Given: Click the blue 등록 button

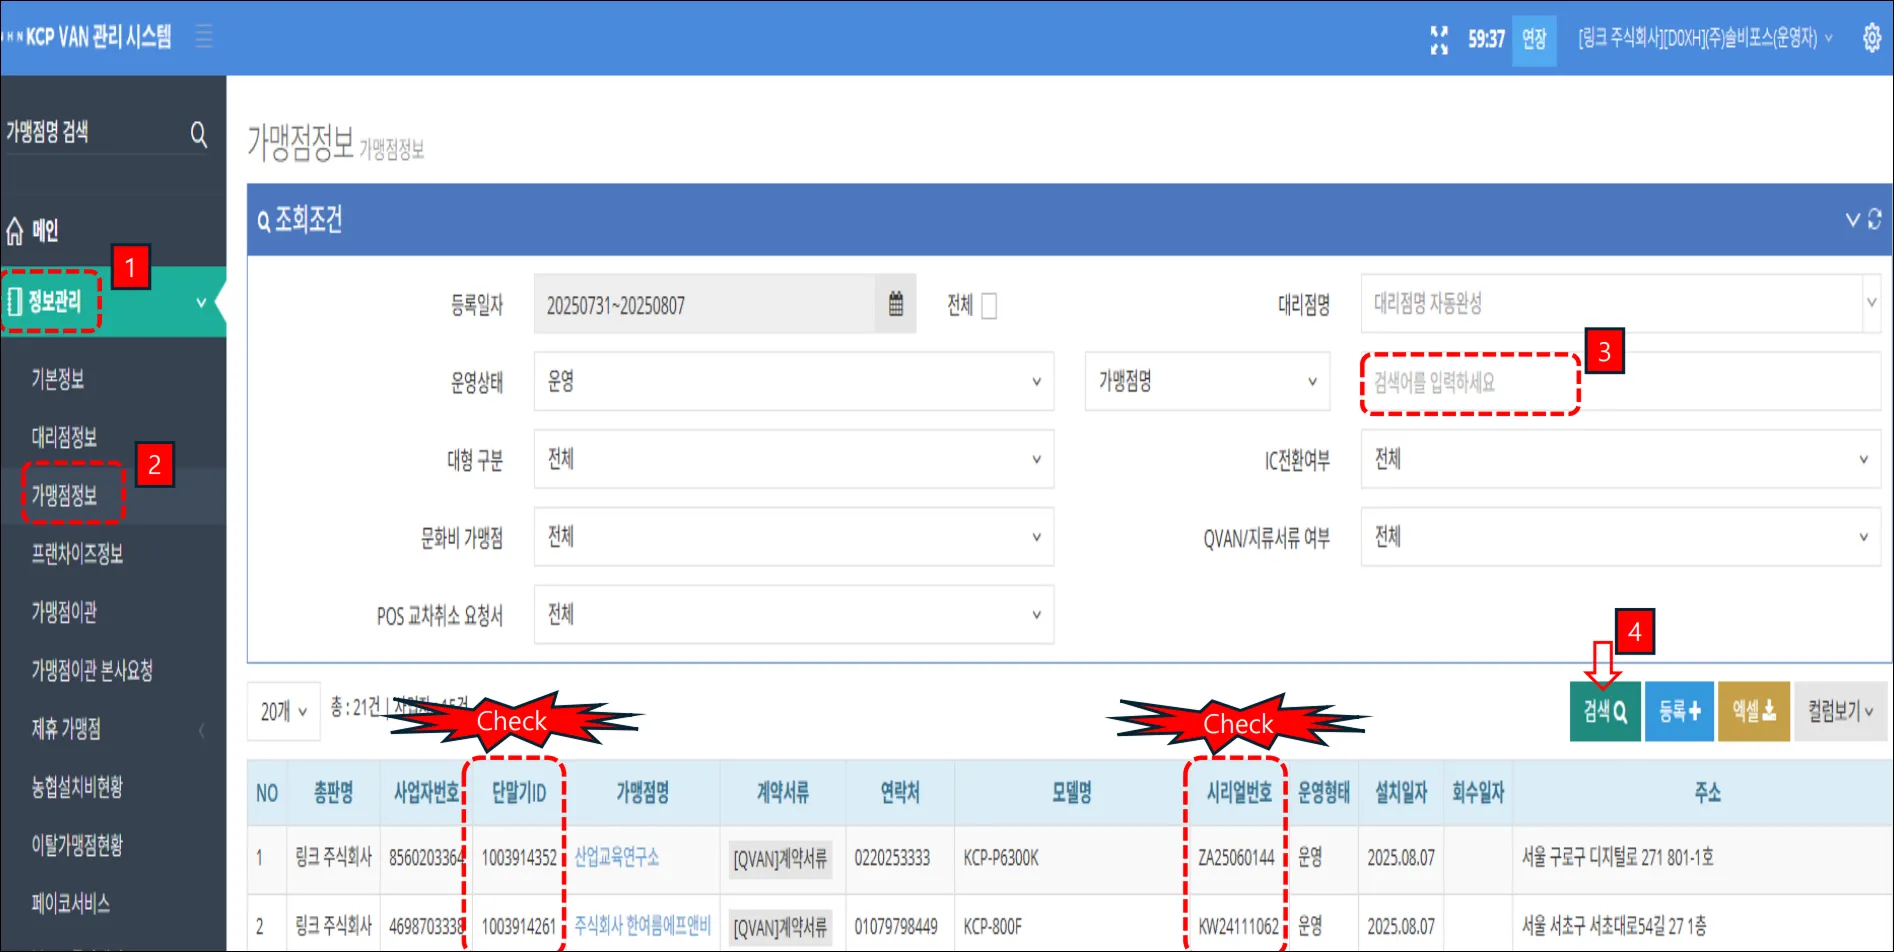Looking at the screenshot, I should click(1679, 711).
